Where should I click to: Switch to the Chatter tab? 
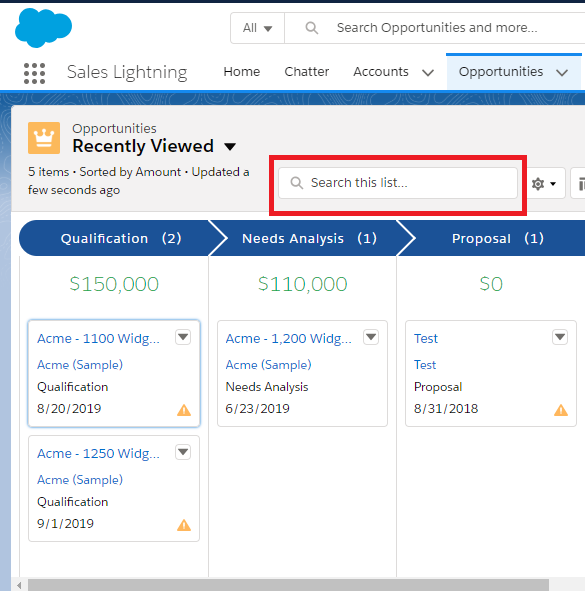306,72
